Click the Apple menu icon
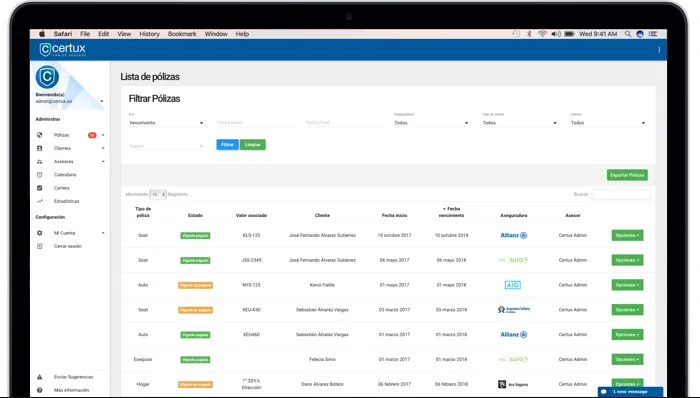The height and width of the screenshot is (398, 700). (42, 34)
